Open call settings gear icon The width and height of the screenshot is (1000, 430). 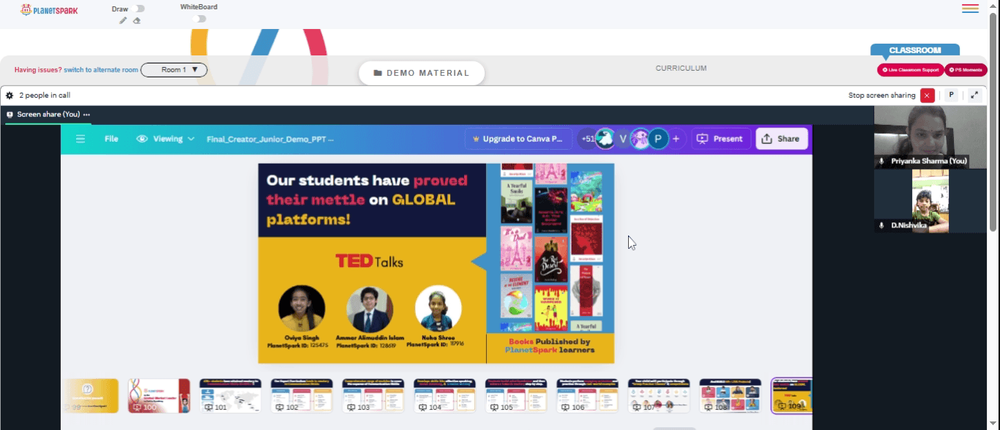click(10, 95)
